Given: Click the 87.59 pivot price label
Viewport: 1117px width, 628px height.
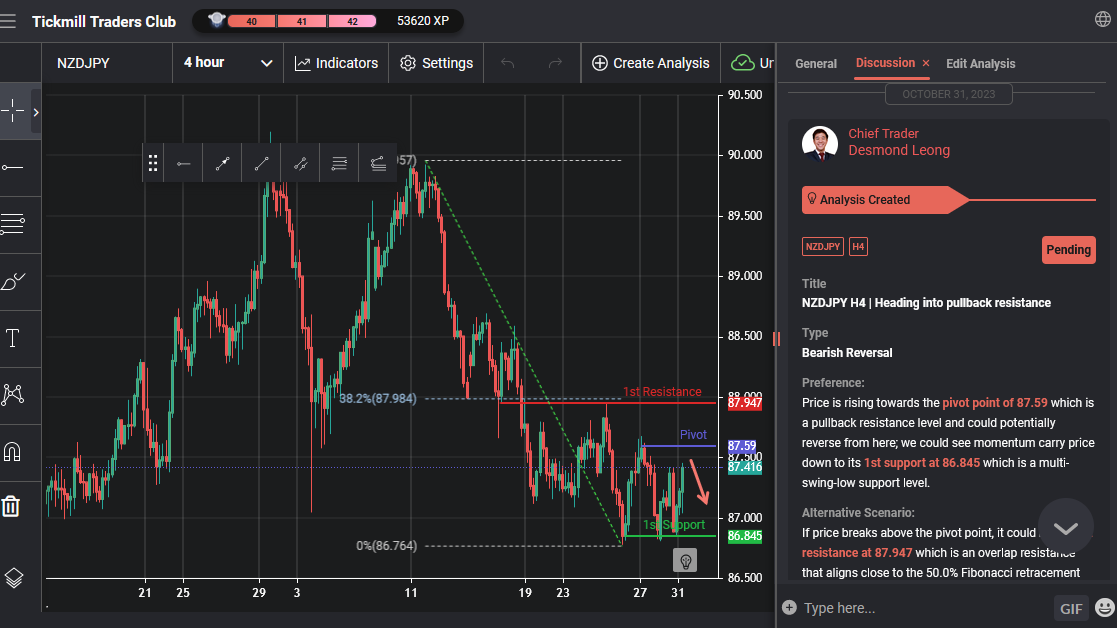Looking at the screenshot, I should pyautogui.click(x=742, y=446).
